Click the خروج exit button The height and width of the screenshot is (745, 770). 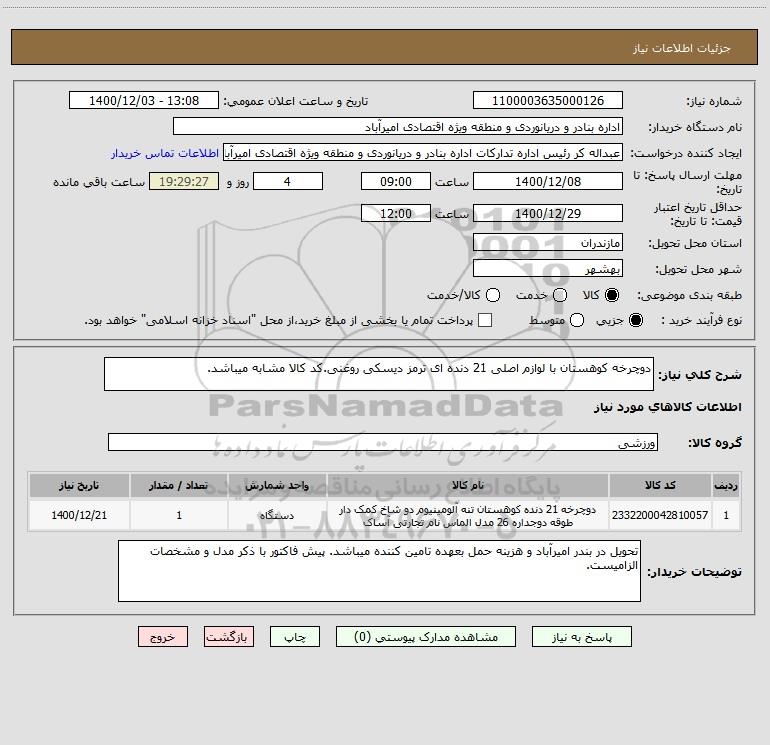(163, 636)
